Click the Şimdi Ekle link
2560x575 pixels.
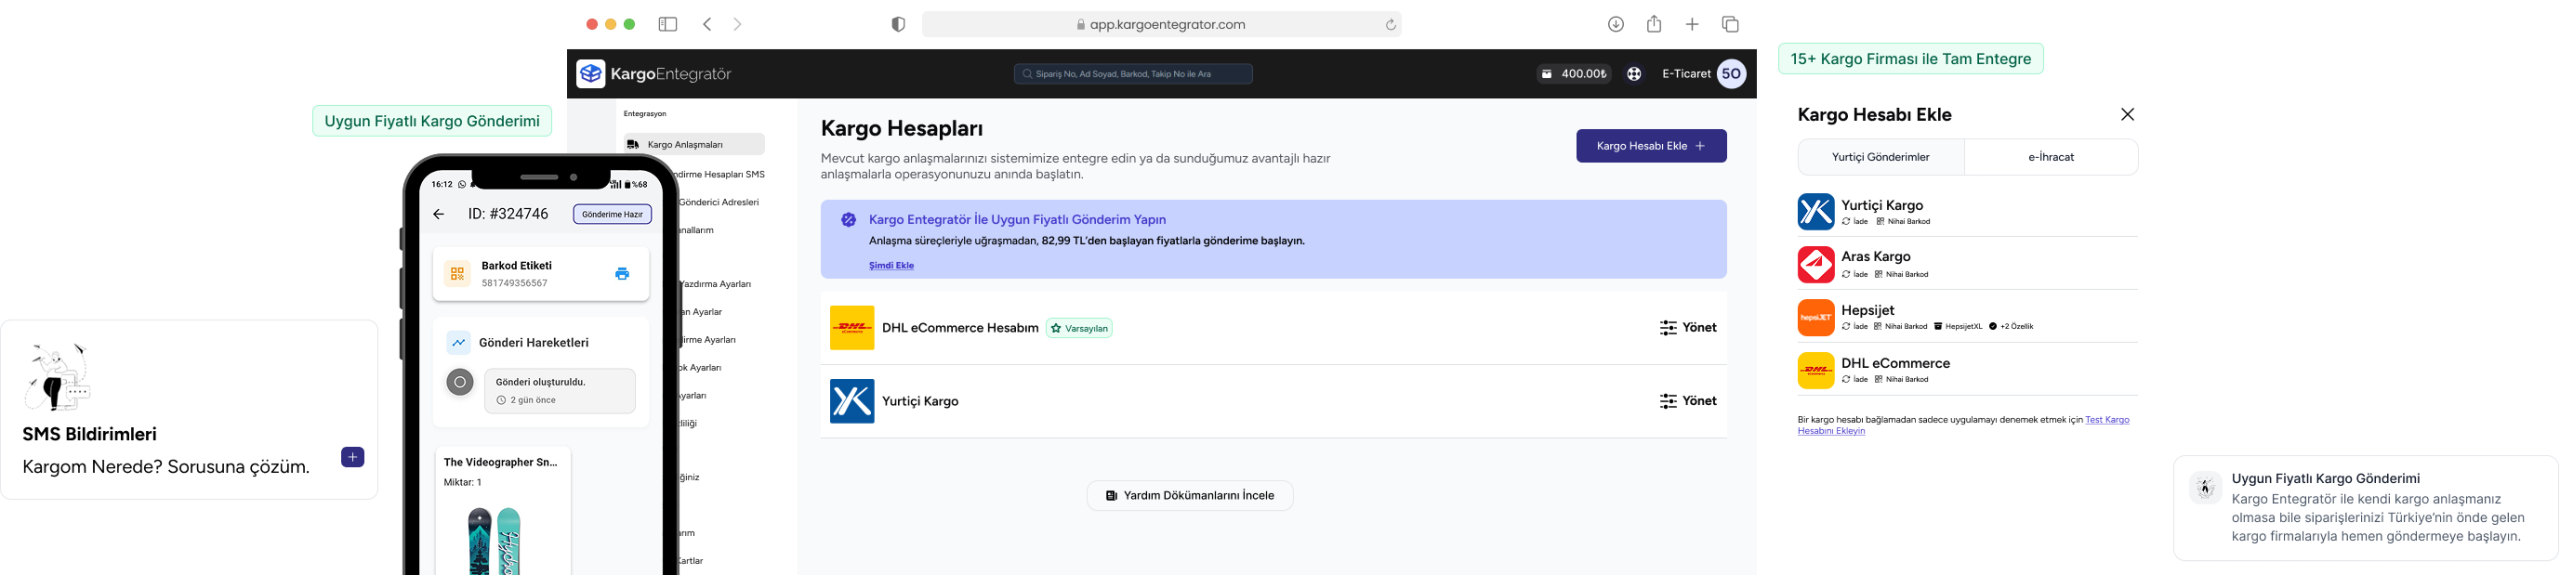(x=891, y=266)
